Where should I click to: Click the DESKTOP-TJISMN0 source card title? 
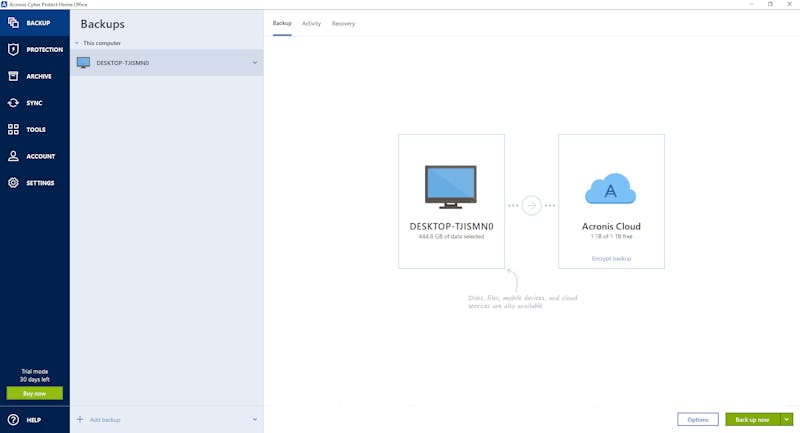451,226
